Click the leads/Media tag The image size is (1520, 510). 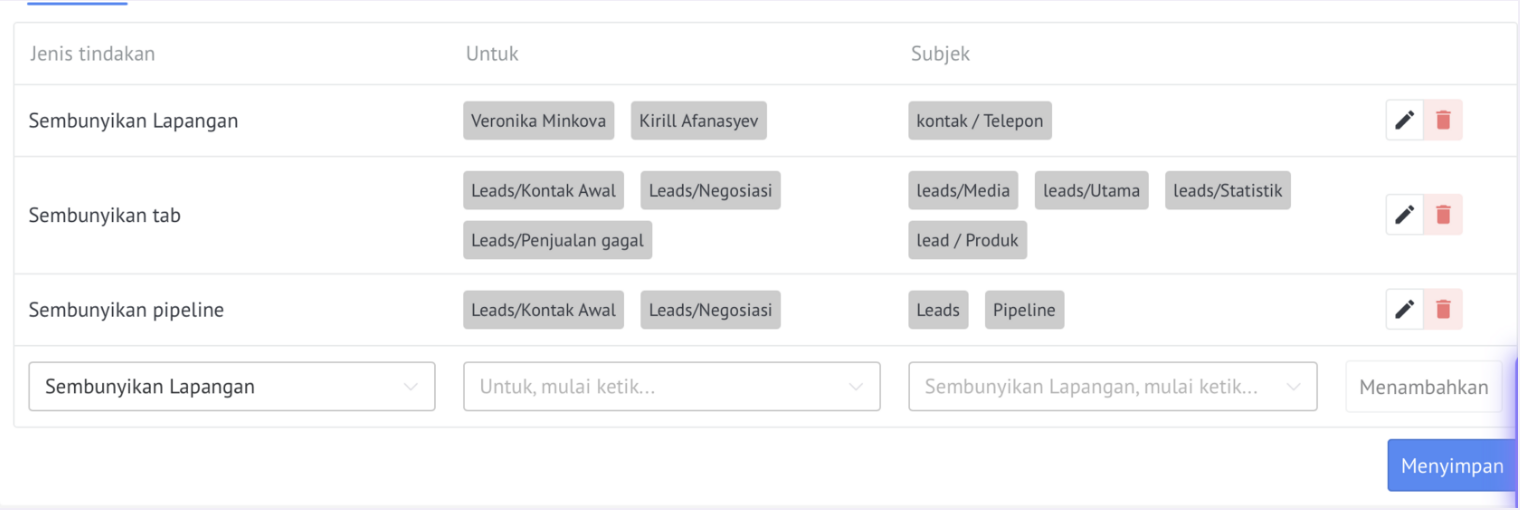963,190
